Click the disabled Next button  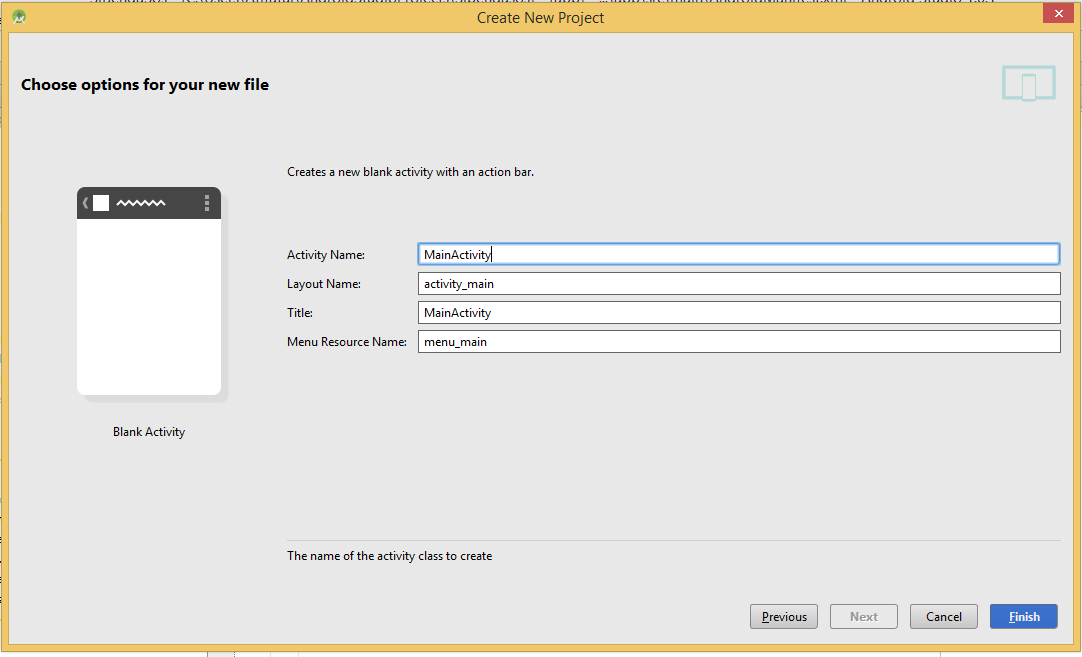(x=863, y=616)
